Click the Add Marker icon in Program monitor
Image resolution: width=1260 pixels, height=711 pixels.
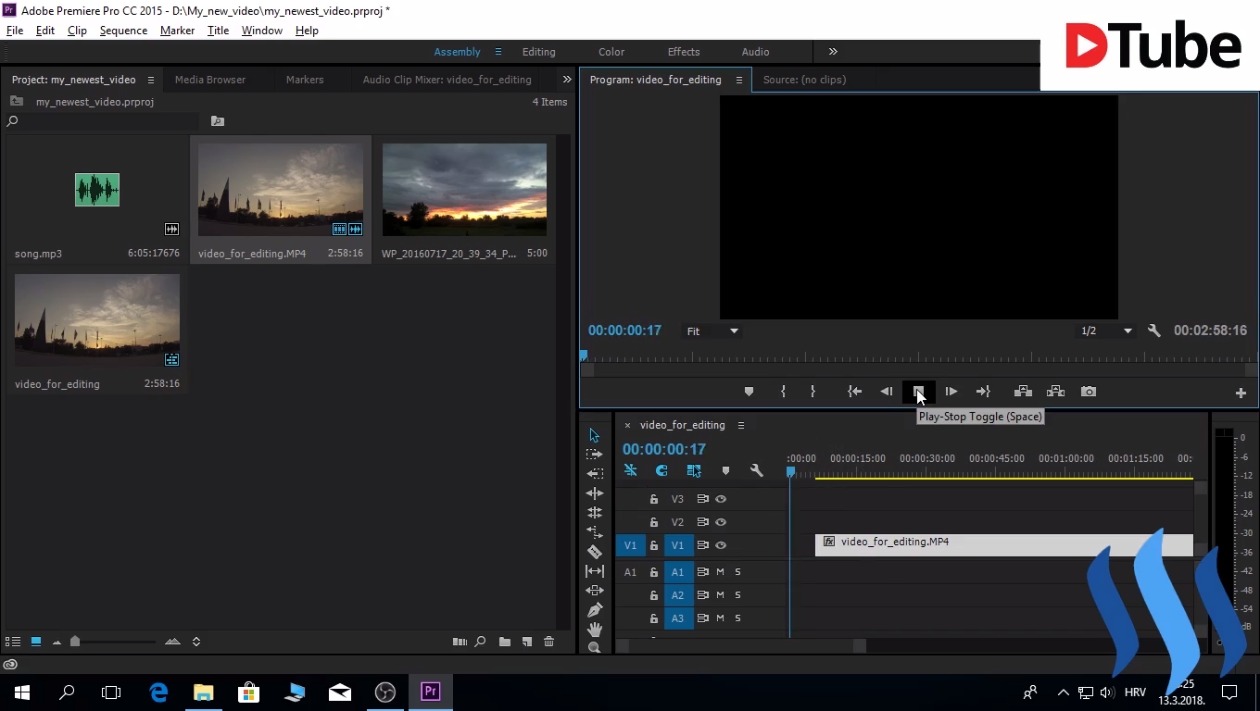tap(748, 392)
